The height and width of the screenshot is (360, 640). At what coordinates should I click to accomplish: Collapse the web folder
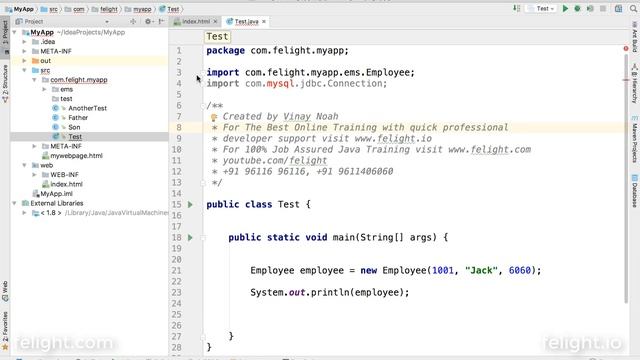coord(24,165)
